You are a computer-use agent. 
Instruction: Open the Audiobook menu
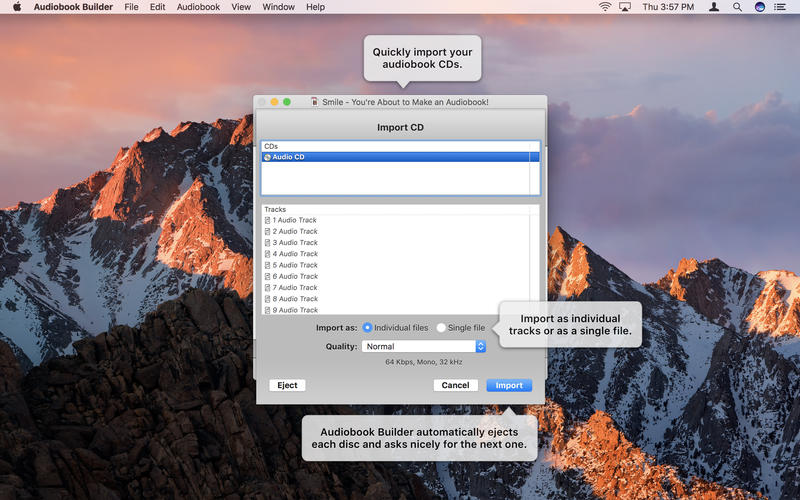pyautogui.click(x=198, y=7)
